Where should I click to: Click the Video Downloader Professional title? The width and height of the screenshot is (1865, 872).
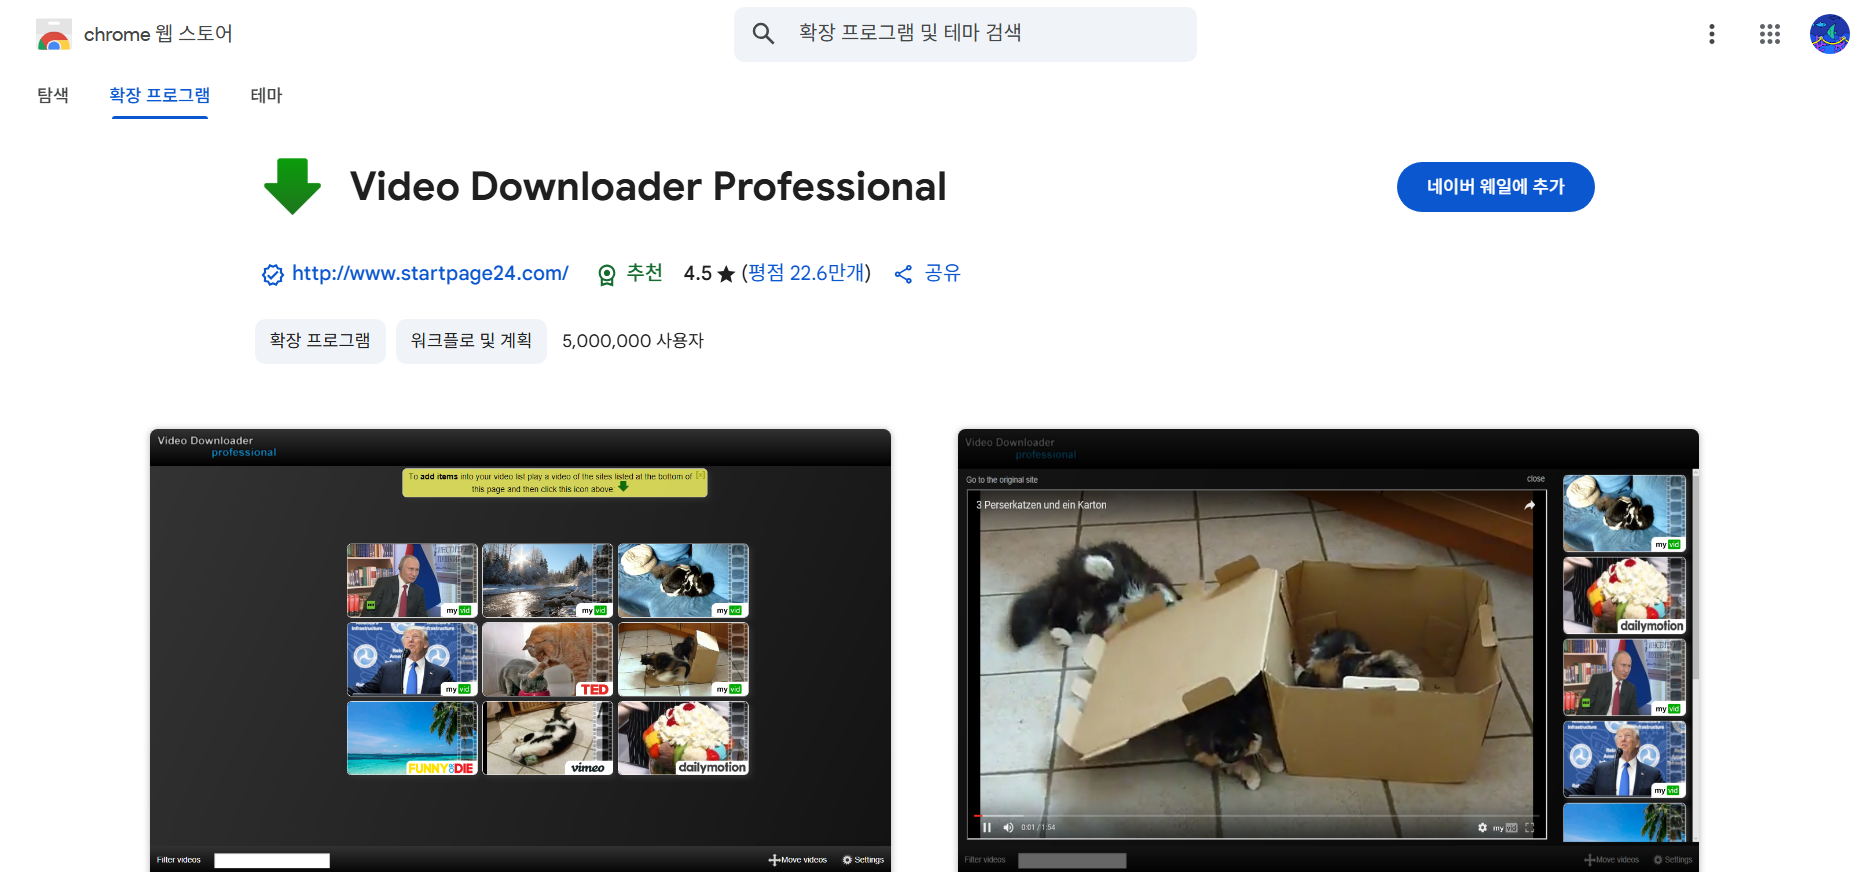tap(648, 187)
